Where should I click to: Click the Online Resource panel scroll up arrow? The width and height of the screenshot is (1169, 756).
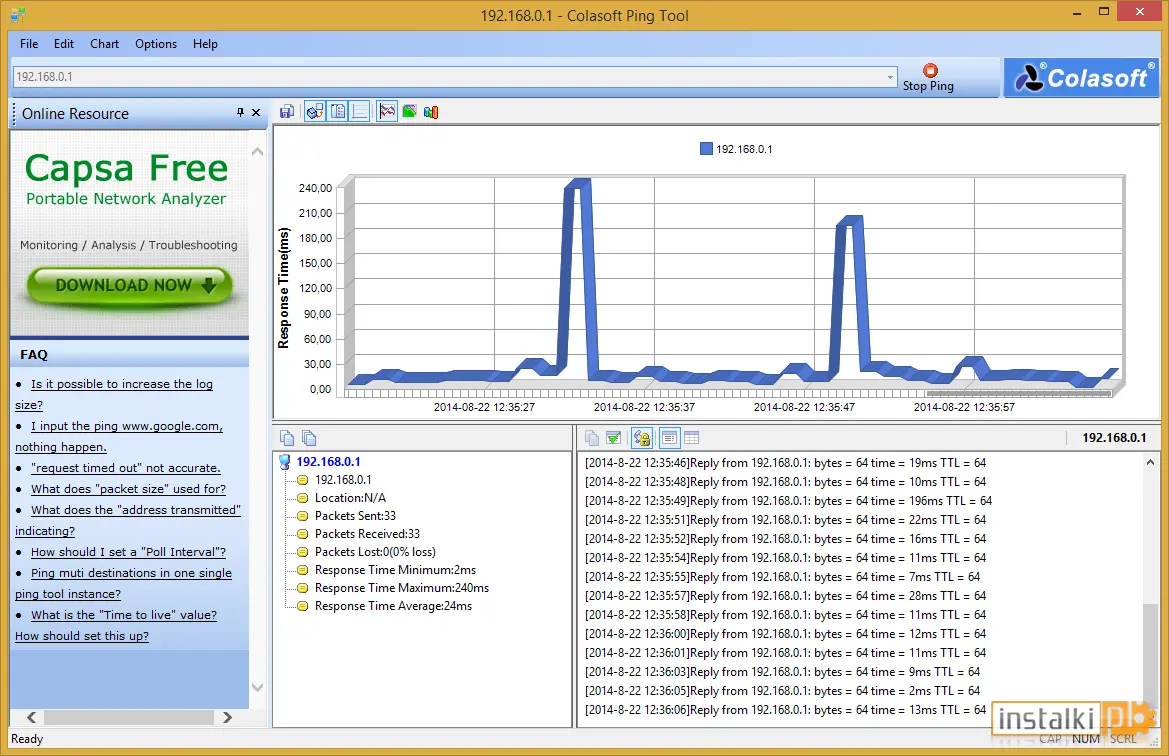257,151
